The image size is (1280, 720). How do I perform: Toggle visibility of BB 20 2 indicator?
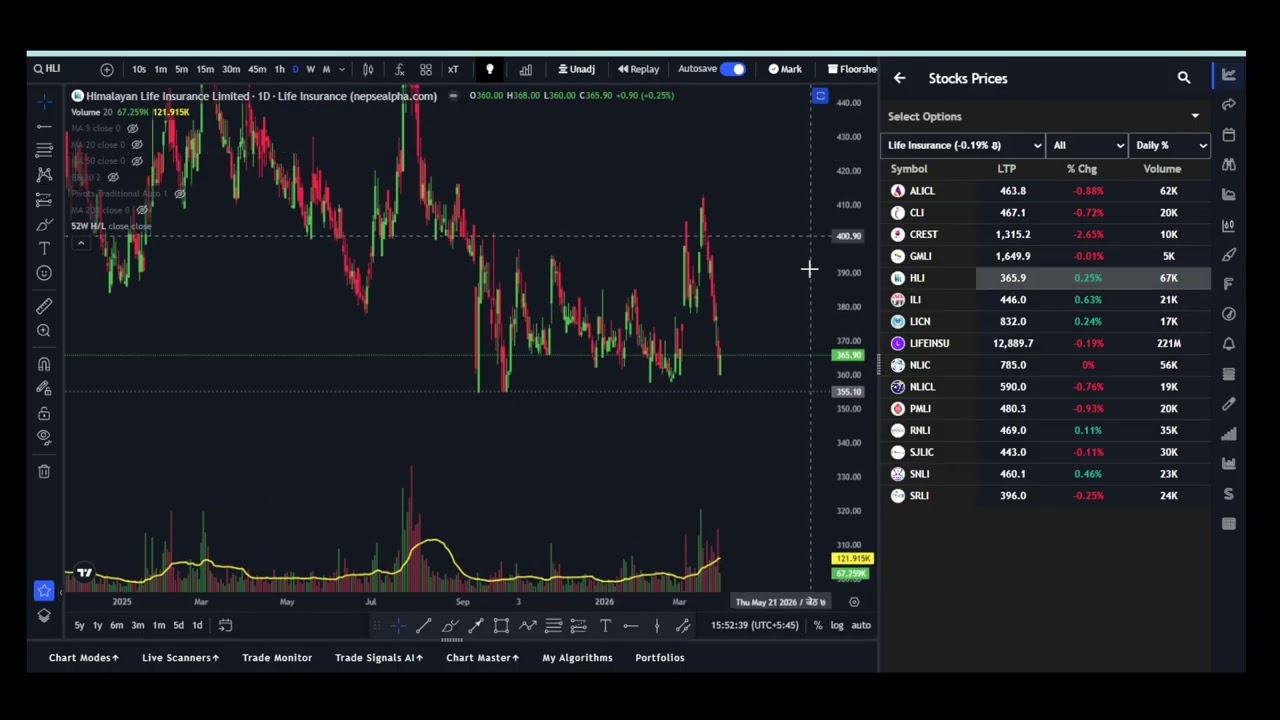click(x=113, y=177)
